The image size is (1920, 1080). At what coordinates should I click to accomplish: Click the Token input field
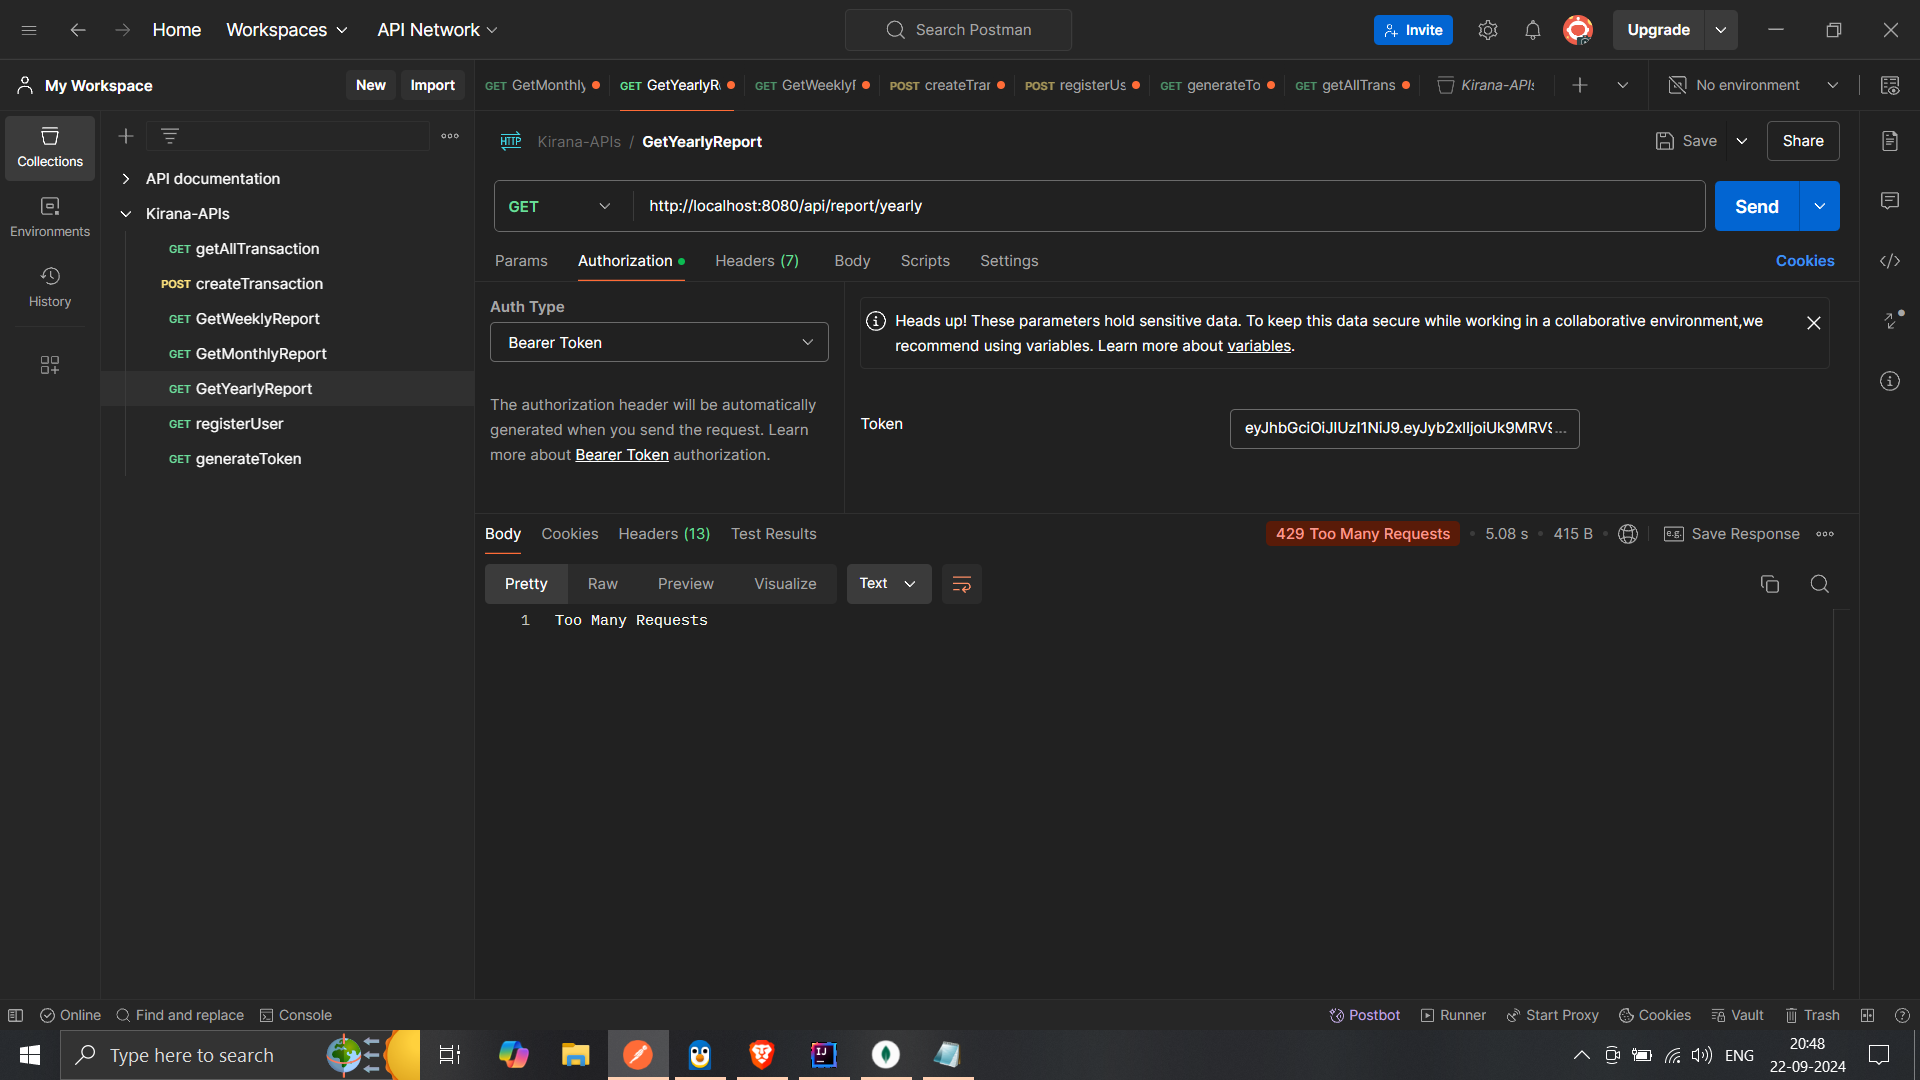coord(1403,429)
